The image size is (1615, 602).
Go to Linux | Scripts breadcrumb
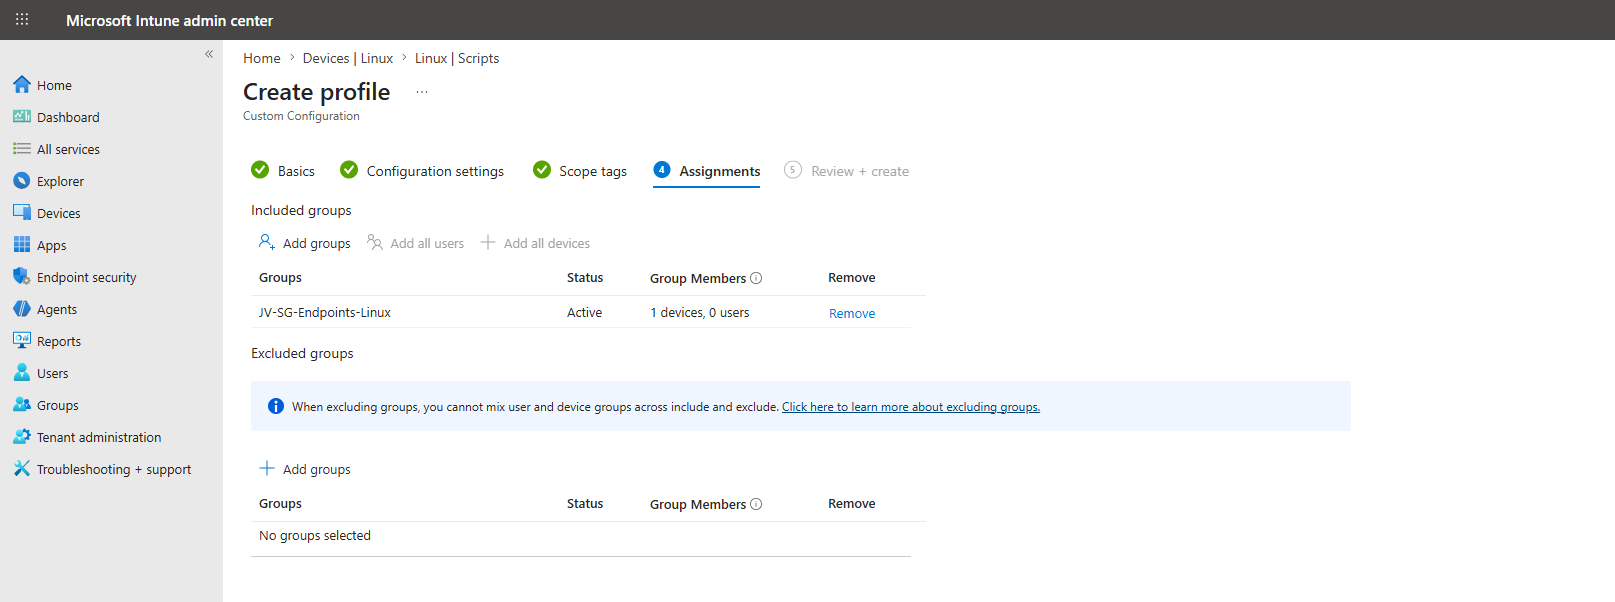[x=457, y=58]
